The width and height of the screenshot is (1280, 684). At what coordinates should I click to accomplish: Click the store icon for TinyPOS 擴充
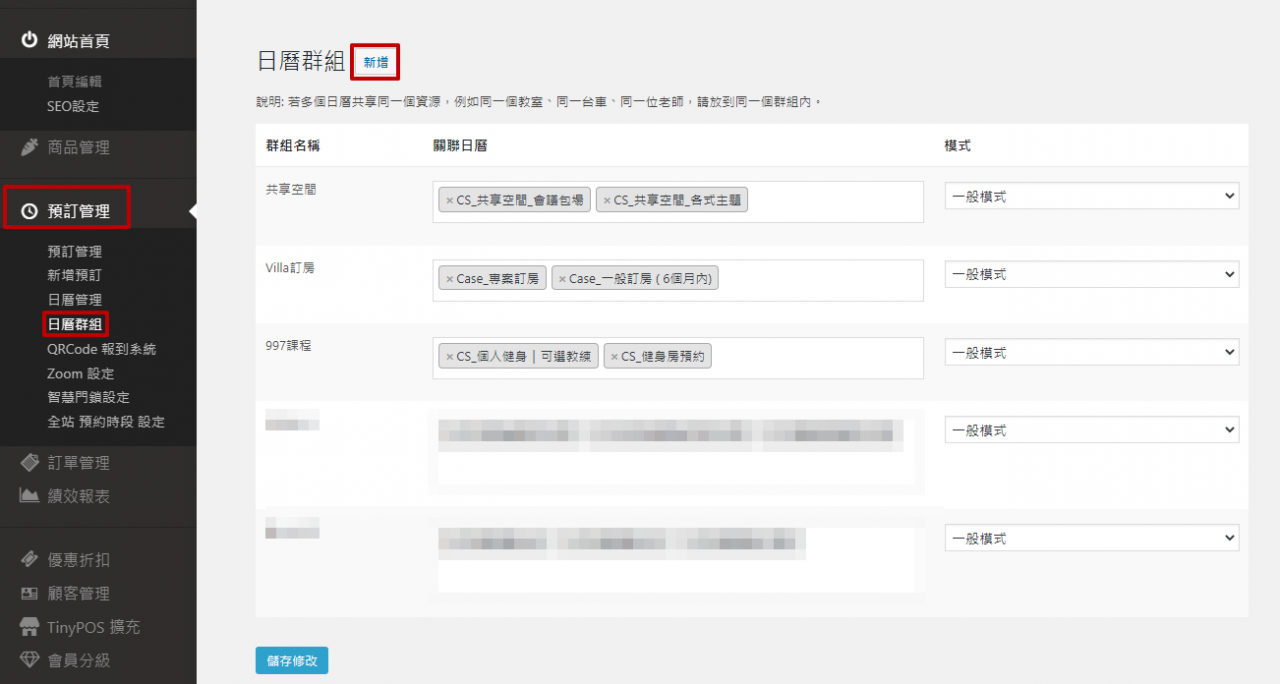(29, 627)
